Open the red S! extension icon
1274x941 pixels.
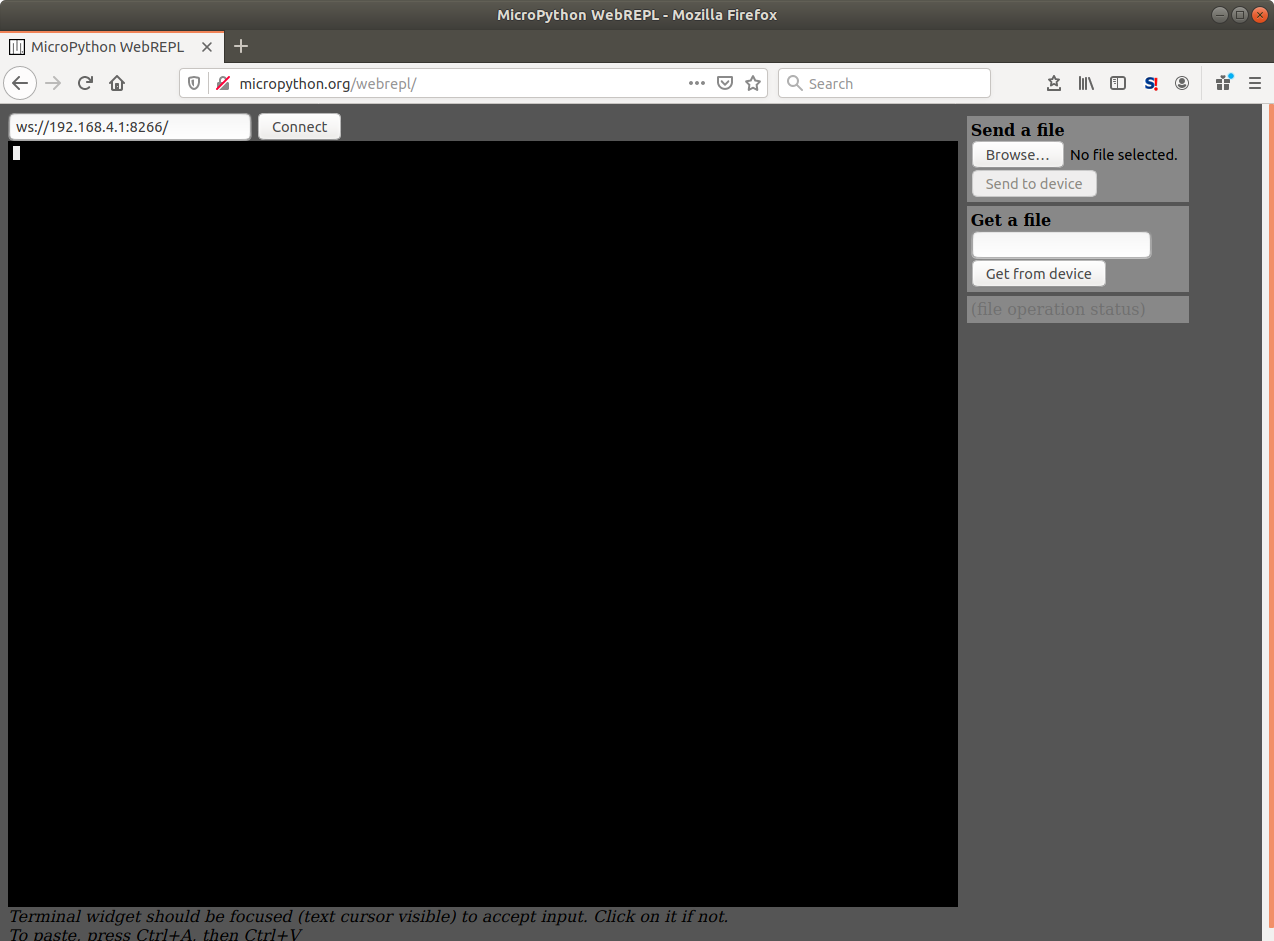click(x=1151, y=83)
